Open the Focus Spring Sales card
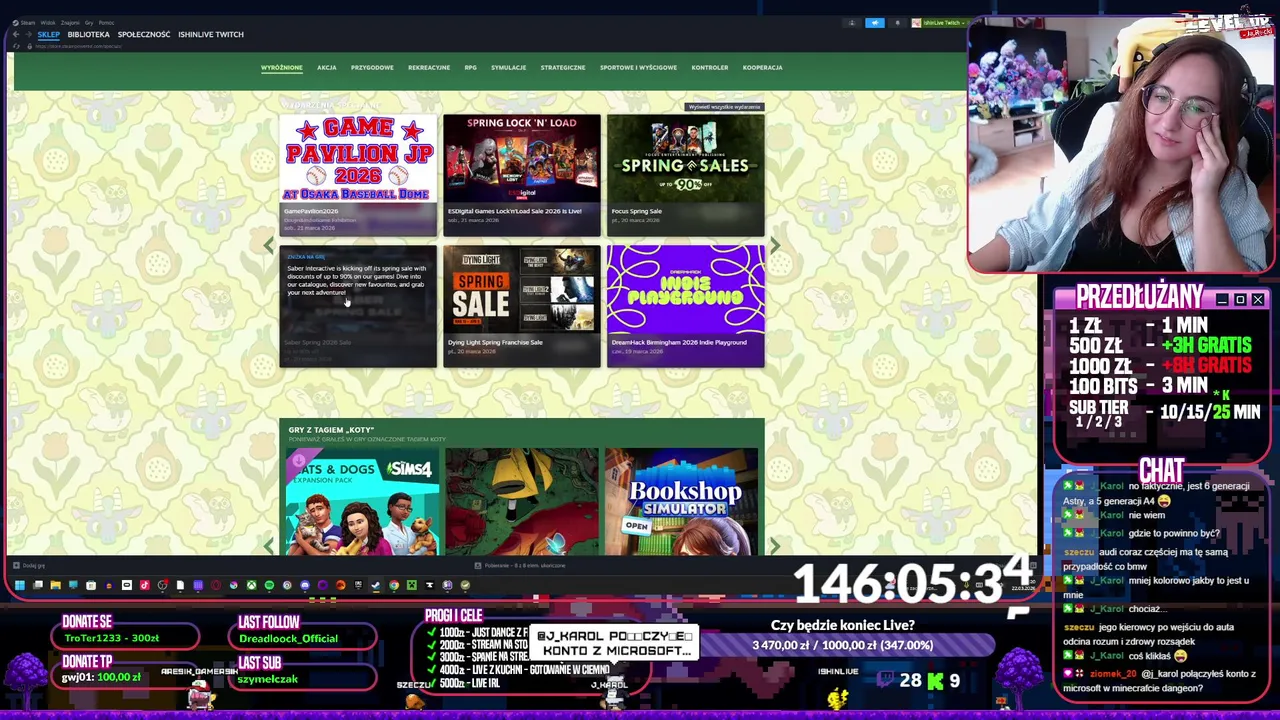 (x=685, y=175)
